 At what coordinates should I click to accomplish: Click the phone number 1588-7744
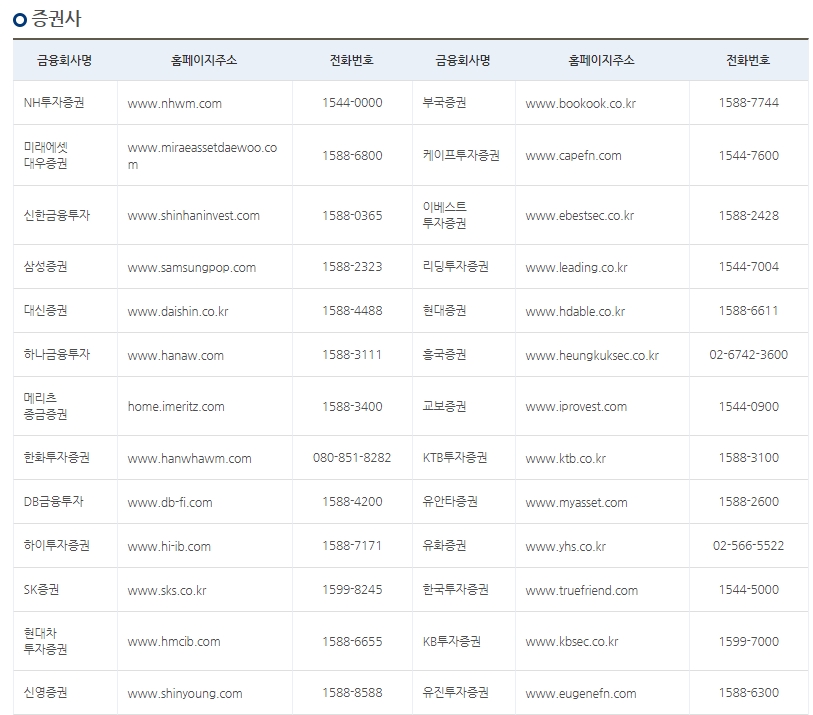pos(749,103)
